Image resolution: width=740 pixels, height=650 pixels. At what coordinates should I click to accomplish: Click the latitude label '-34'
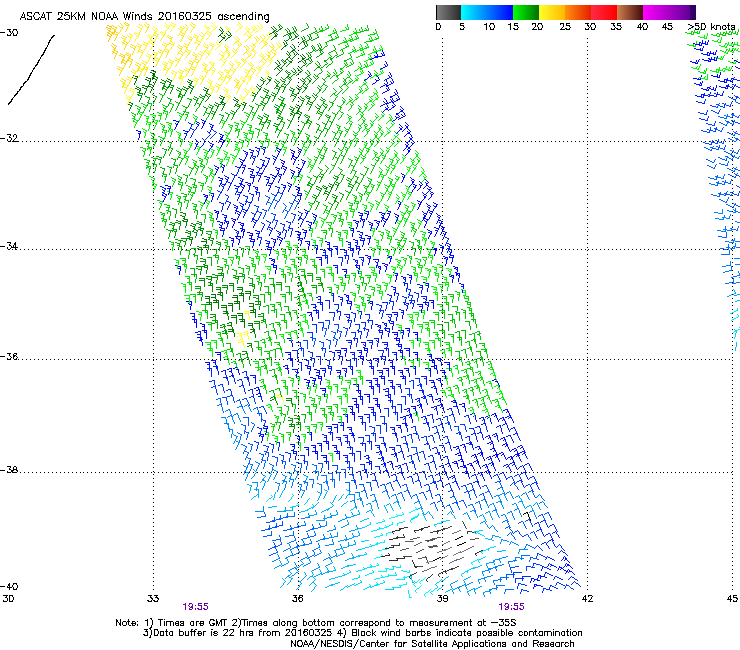pyautogui.click(x=9, y=246)
